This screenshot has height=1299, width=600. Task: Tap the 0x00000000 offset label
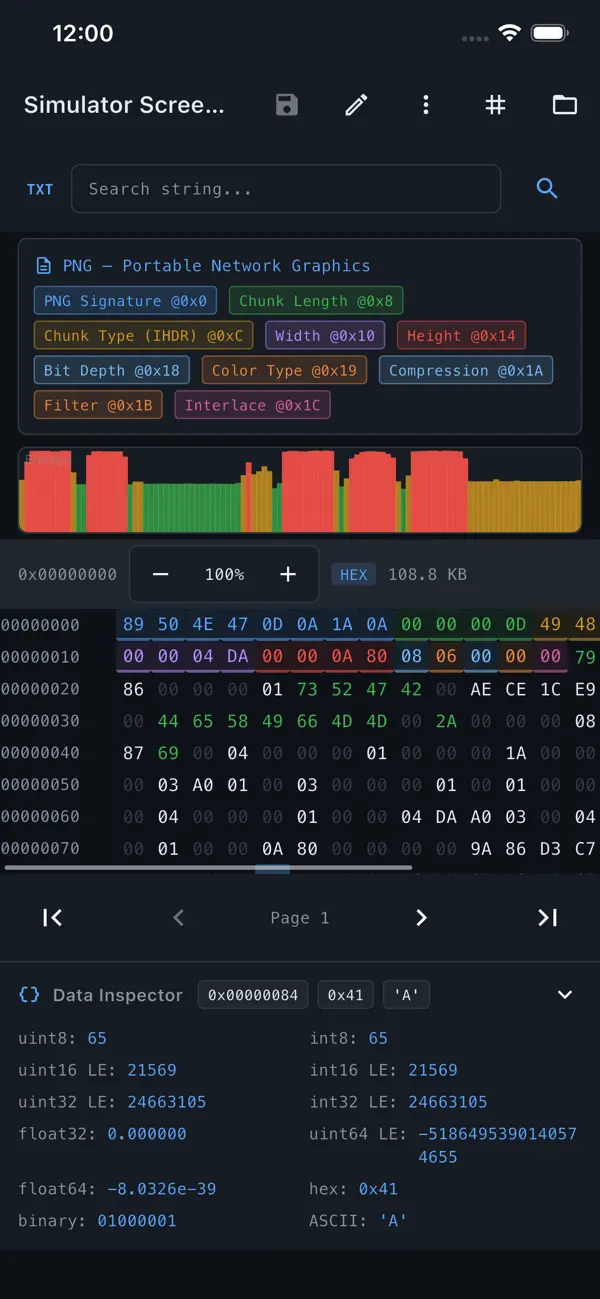(x=67, y=575)
